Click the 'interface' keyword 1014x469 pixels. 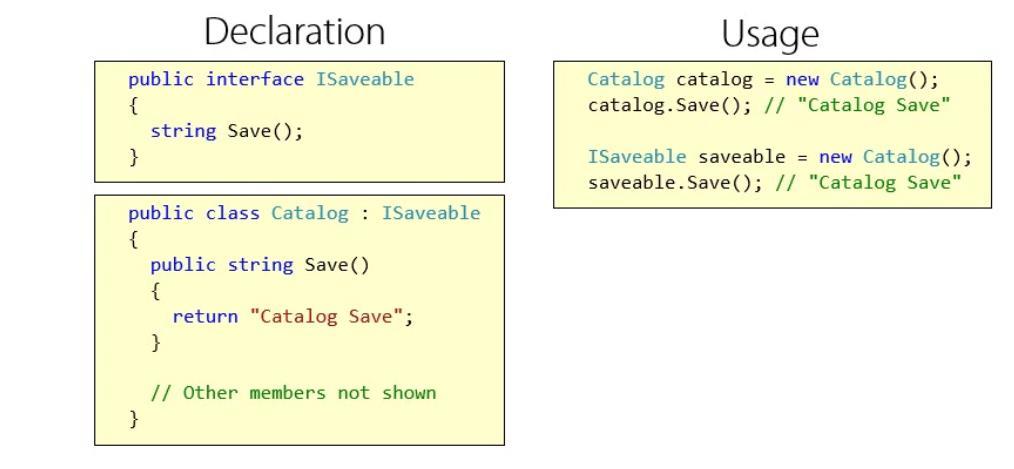tap(255, 80)
